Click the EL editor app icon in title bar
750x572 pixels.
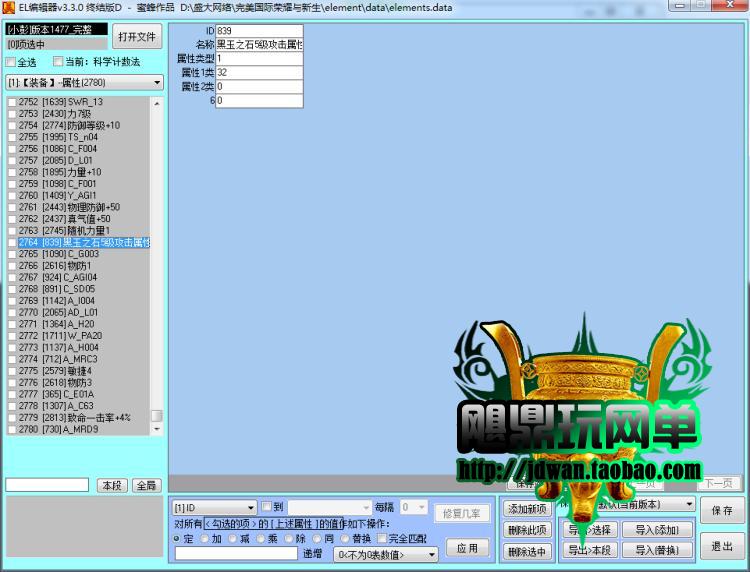8,7
